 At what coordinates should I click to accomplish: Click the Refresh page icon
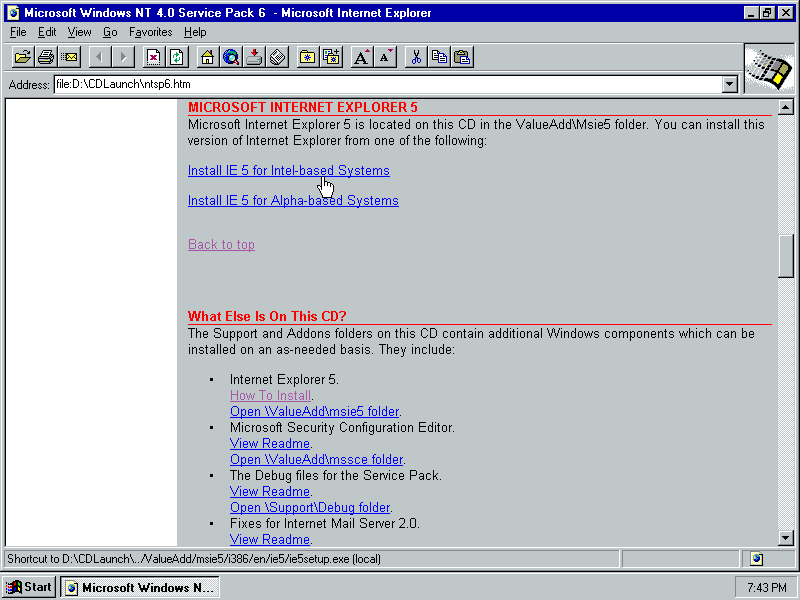(177, 57)
